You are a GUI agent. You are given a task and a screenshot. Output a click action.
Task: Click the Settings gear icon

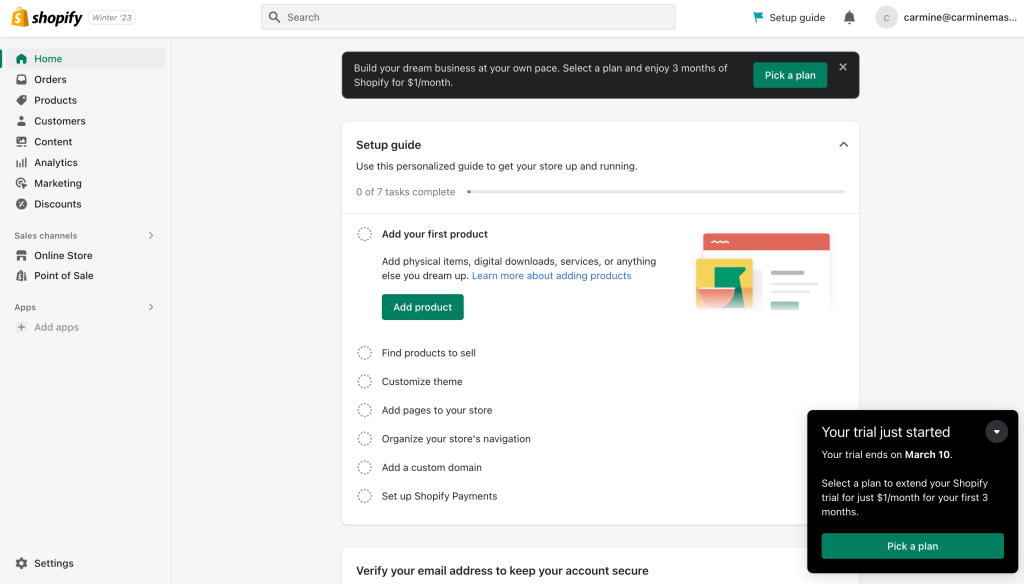coord(22,563)
